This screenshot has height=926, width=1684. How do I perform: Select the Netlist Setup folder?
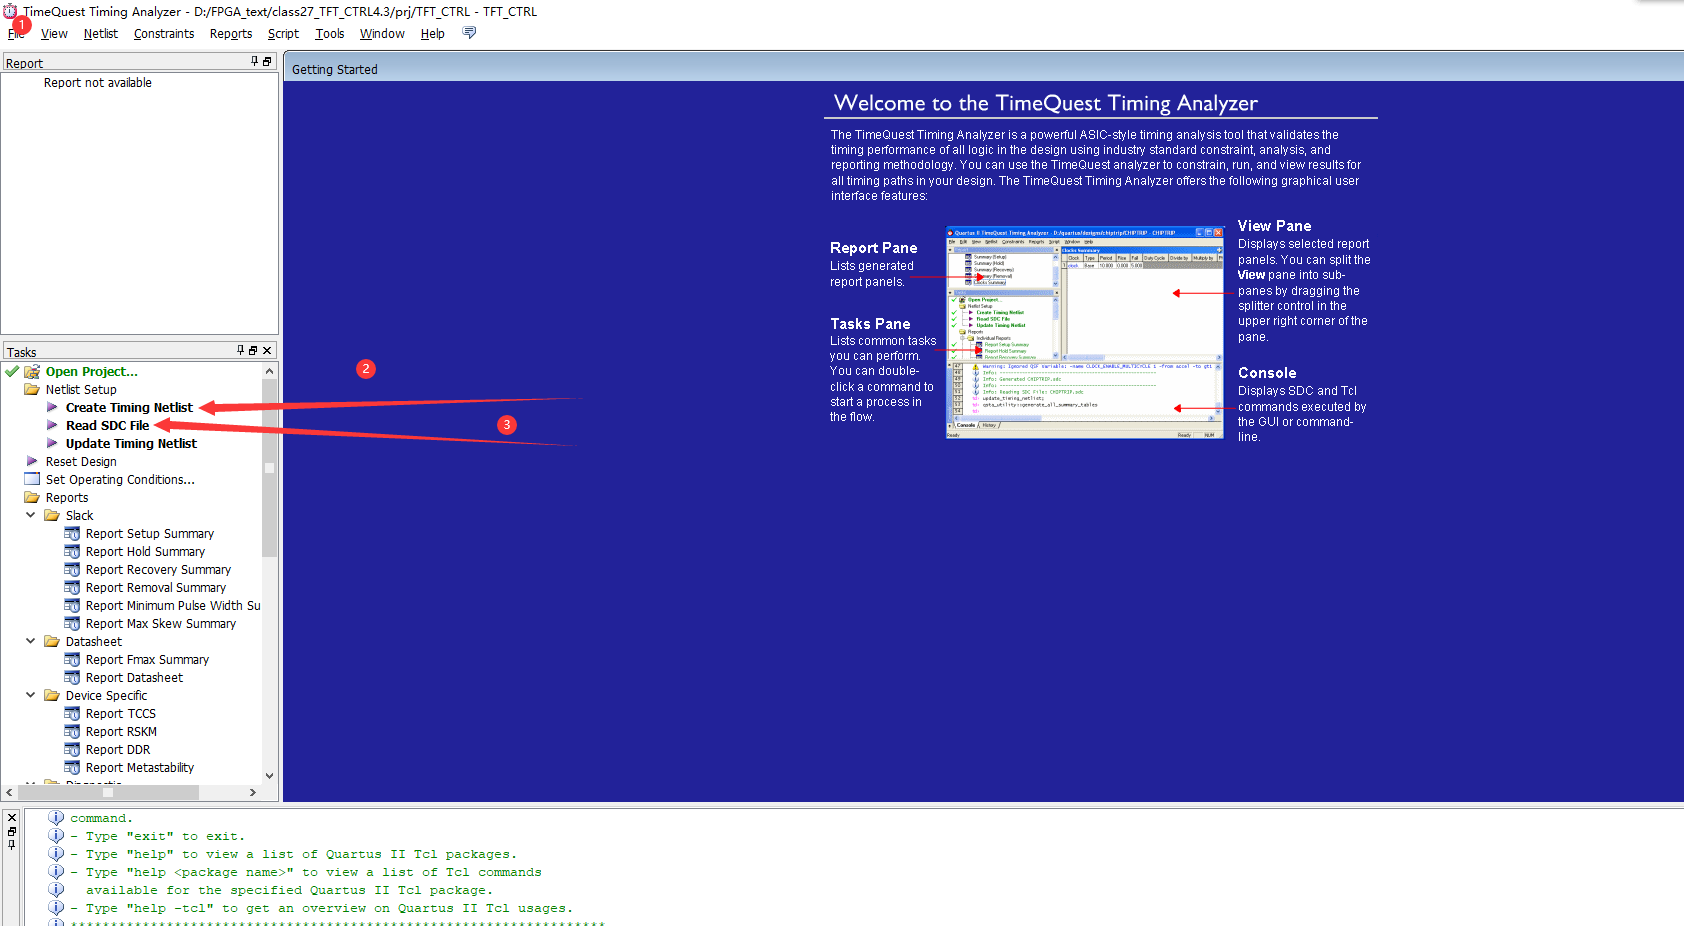point(81,390)
